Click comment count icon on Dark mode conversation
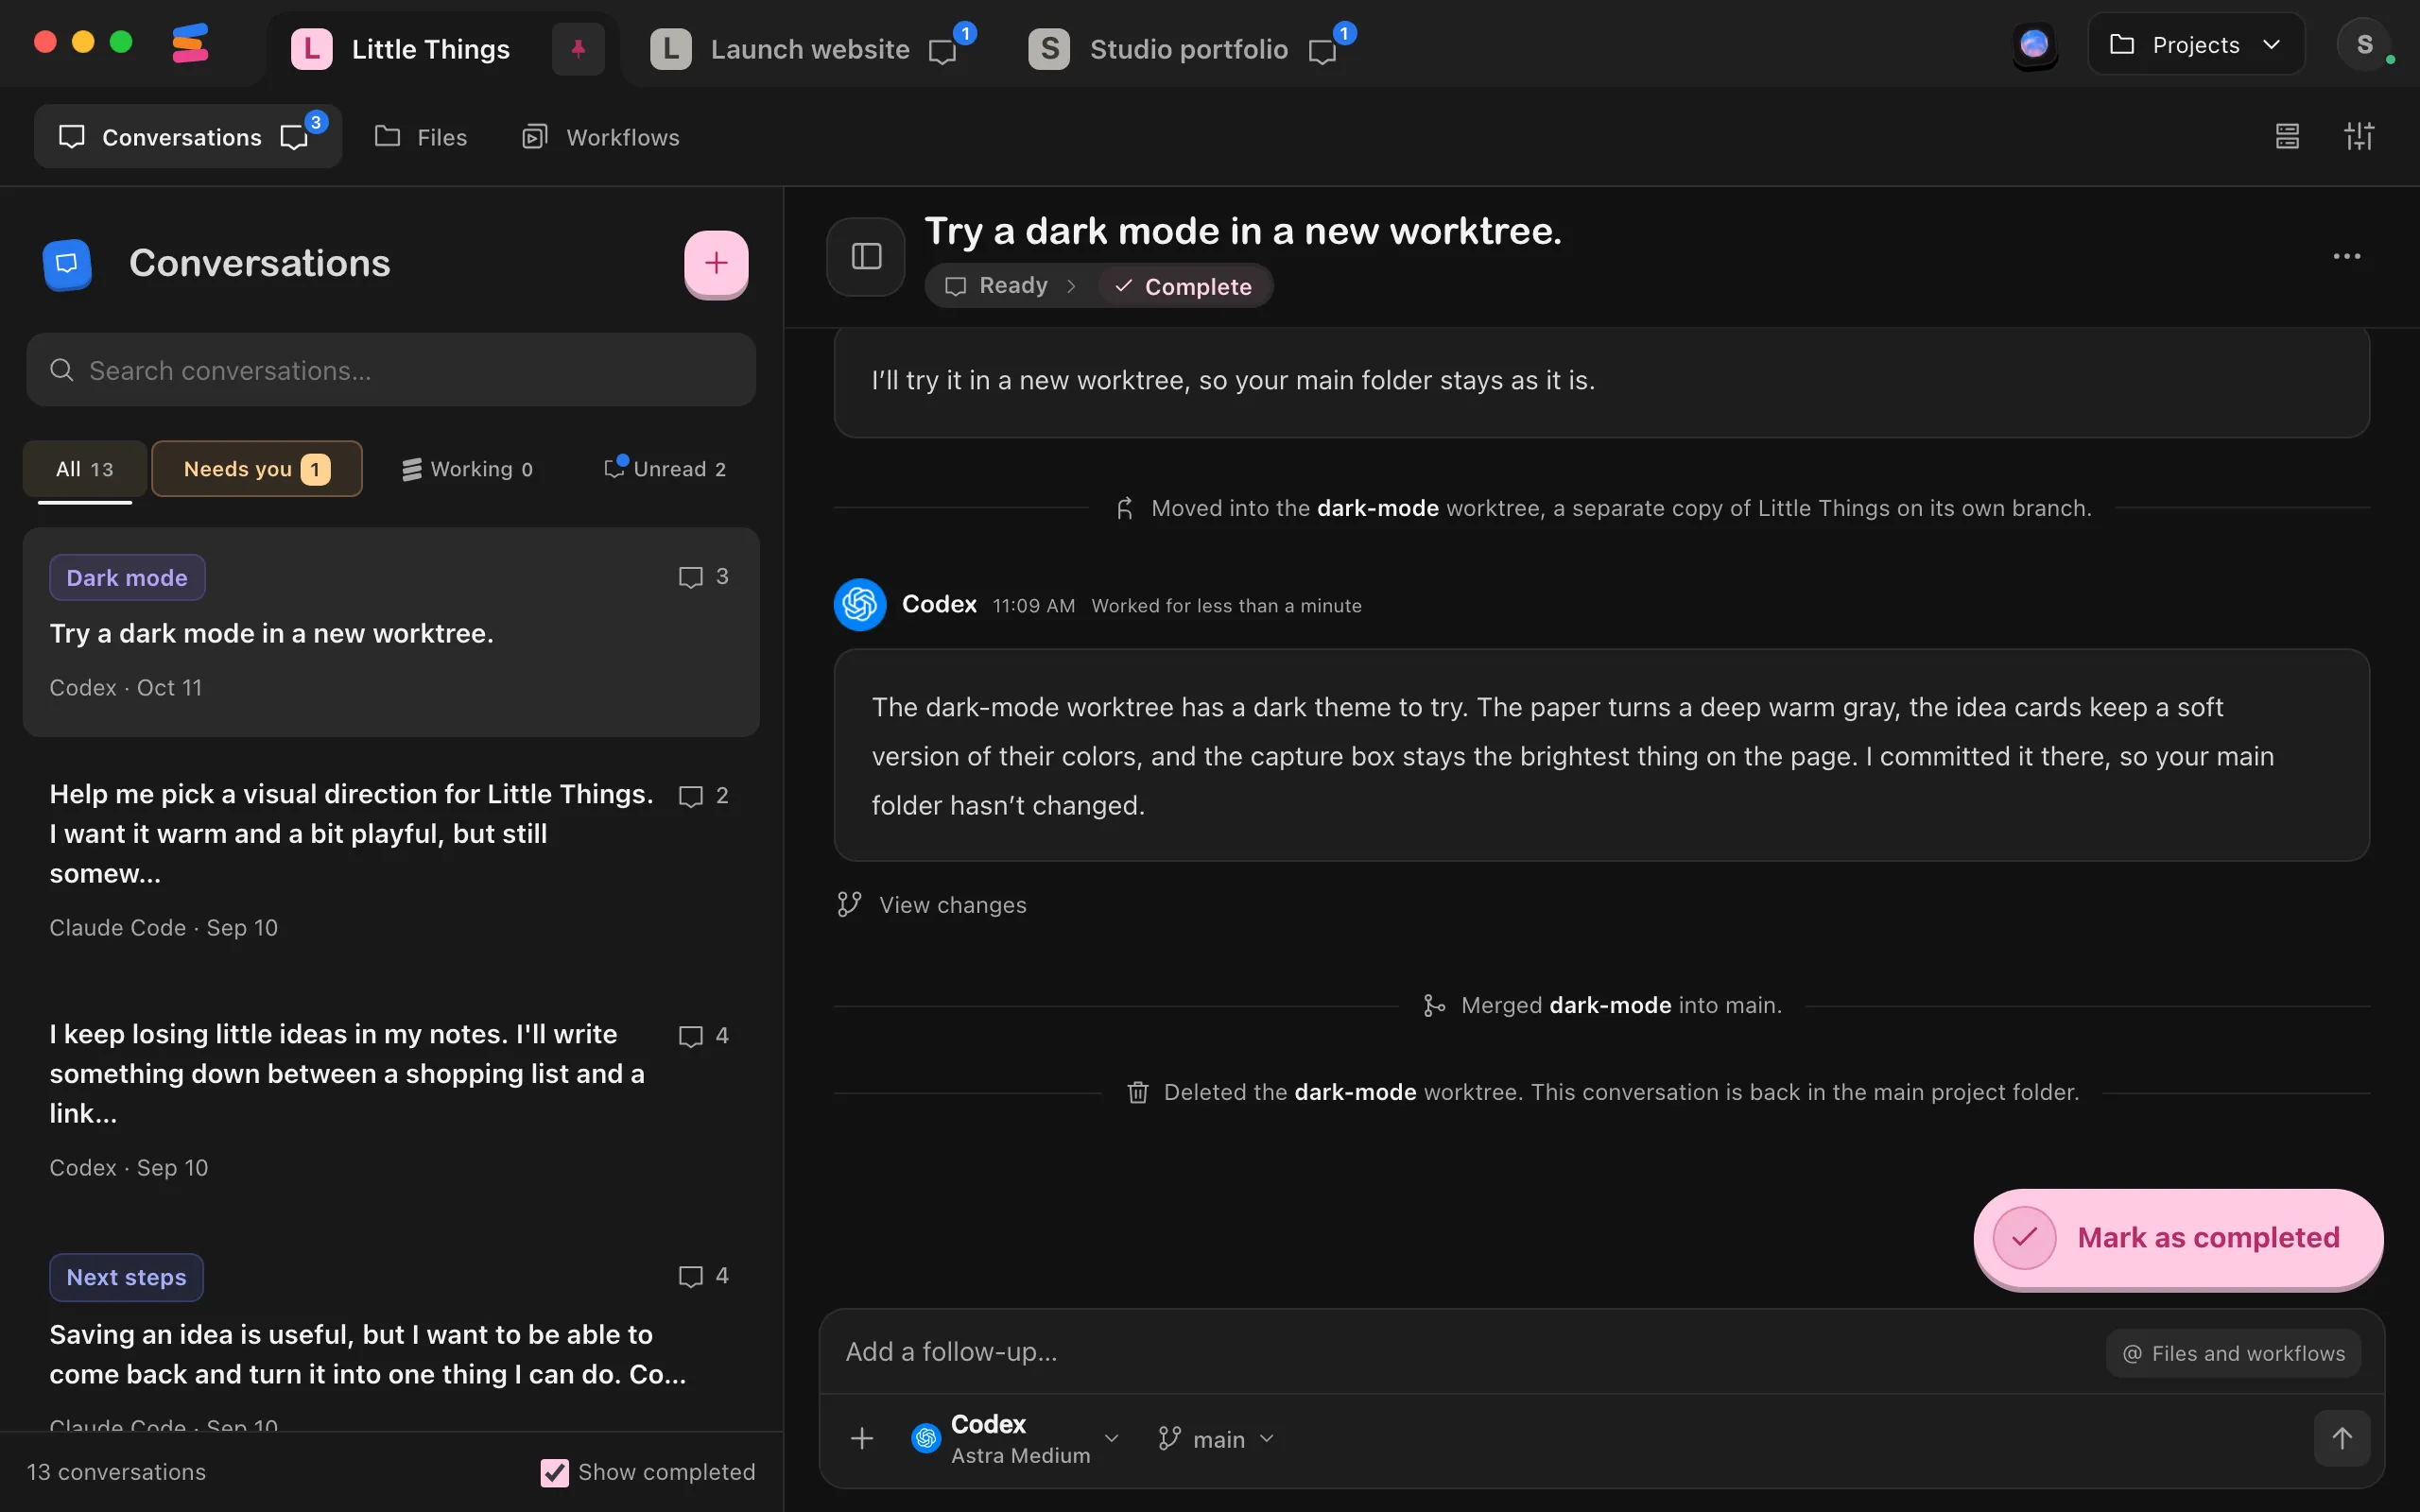Viewport: 2420px width, 1512px height. pos(690,577)
